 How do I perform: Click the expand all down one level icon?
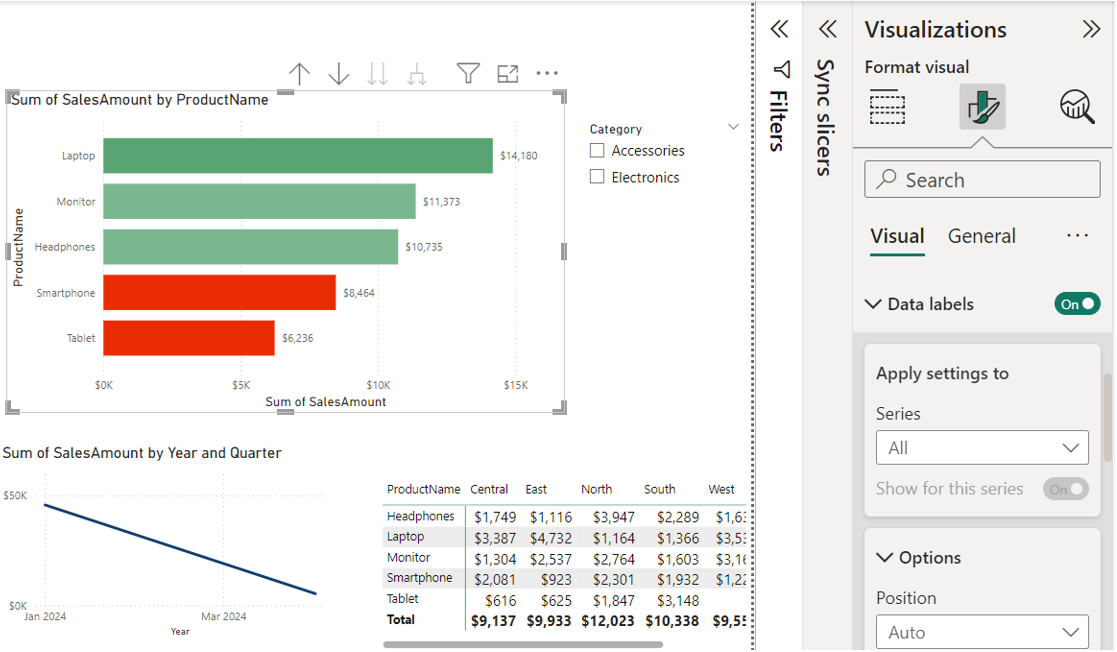pyautogui.click(x=417, y=73)
